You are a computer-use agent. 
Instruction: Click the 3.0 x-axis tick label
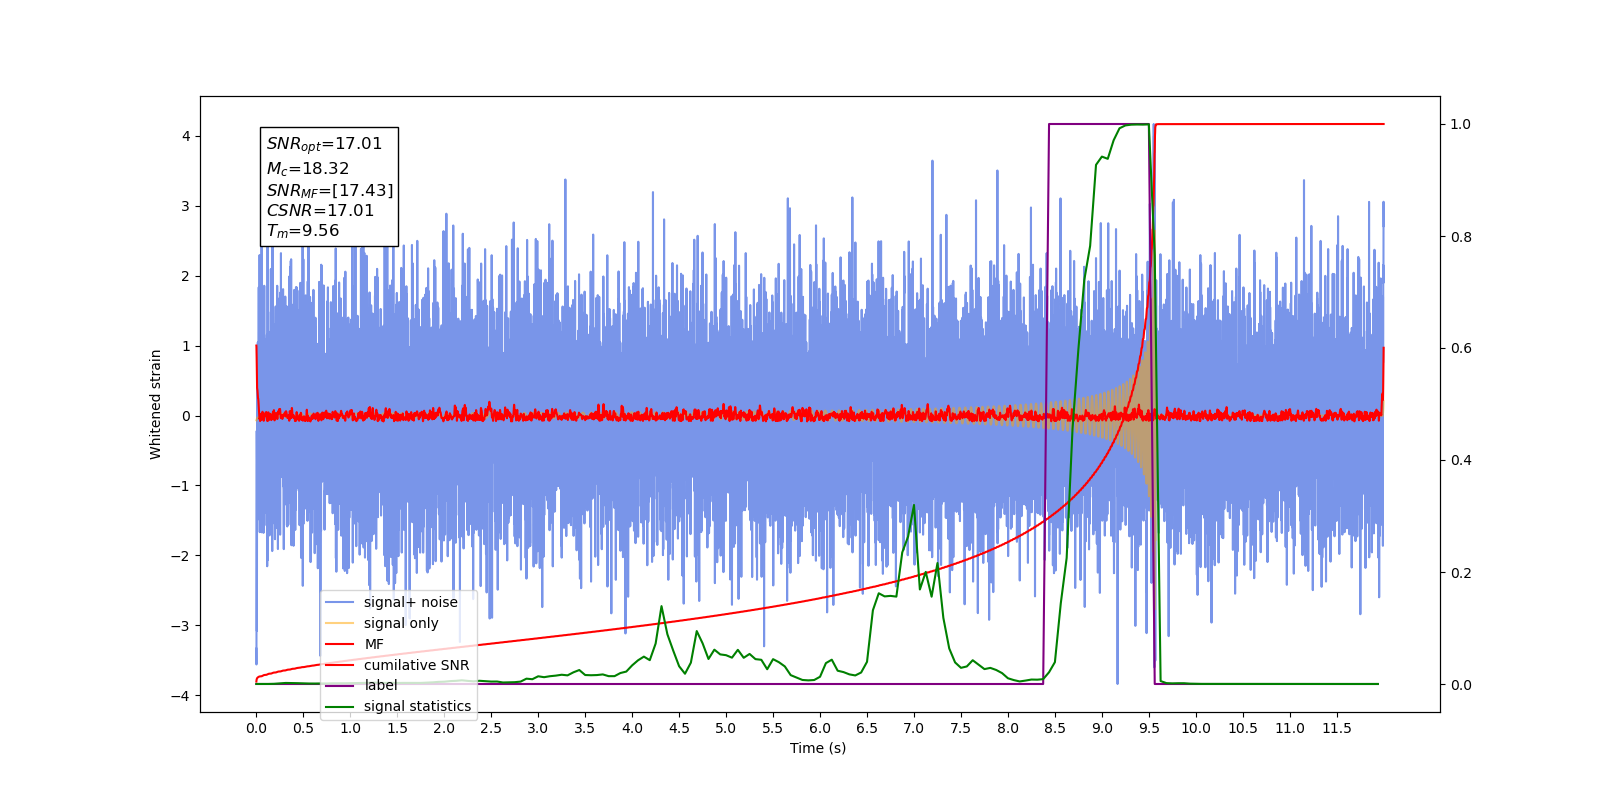pos(538,728)
